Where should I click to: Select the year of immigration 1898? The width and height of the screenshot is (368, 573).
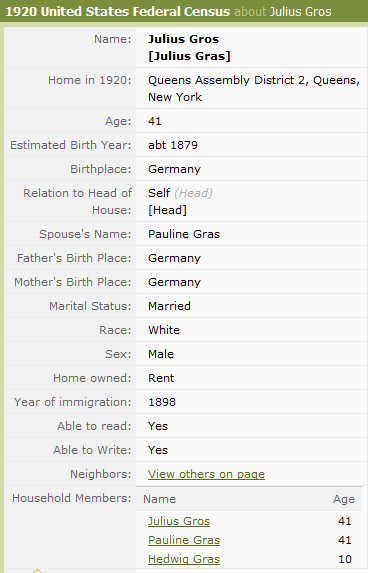(162, 402)
